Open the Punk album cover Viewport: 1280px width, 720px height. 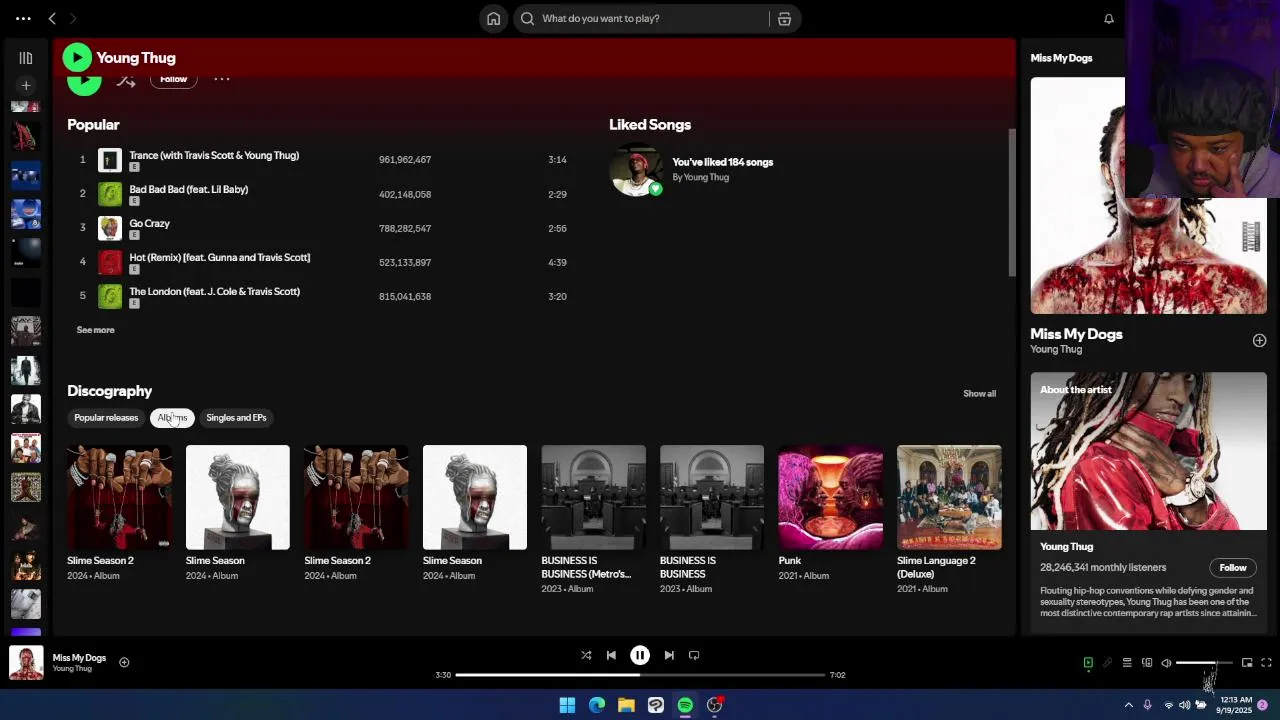830,497
